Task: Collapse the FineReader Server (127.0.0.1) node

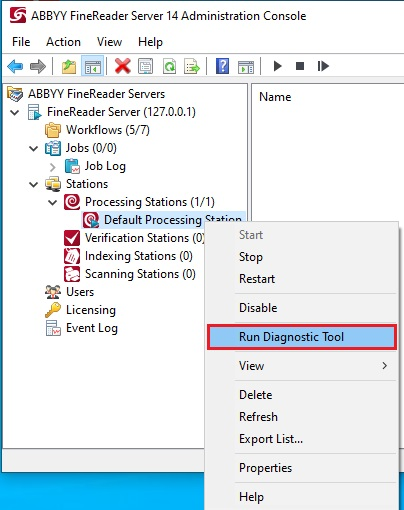Action: 15,112
